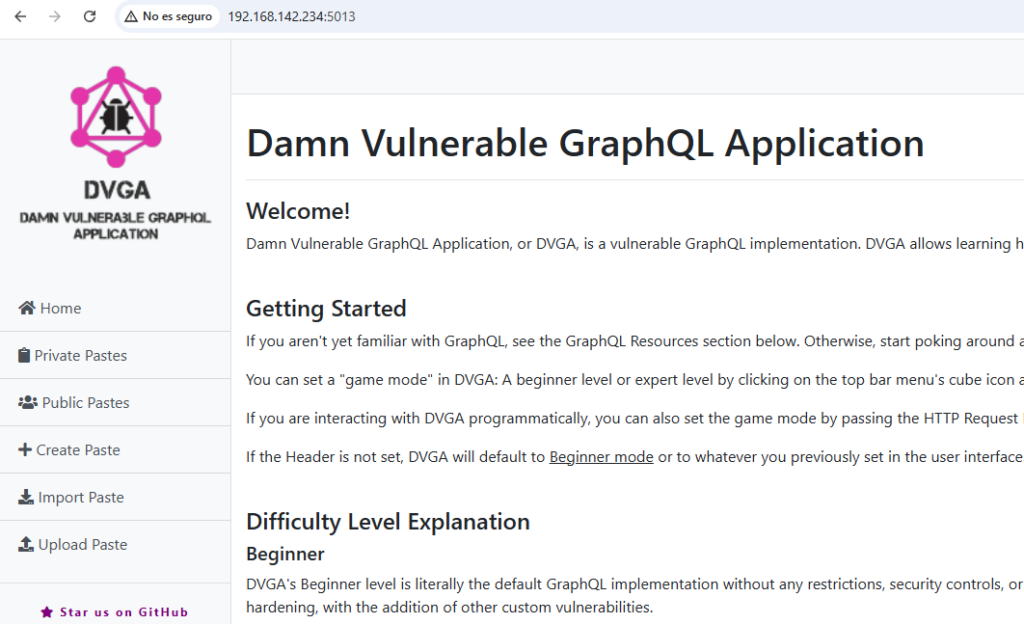
Task: Reload the page with refresh icon
Action: click(x=89, y=16)
